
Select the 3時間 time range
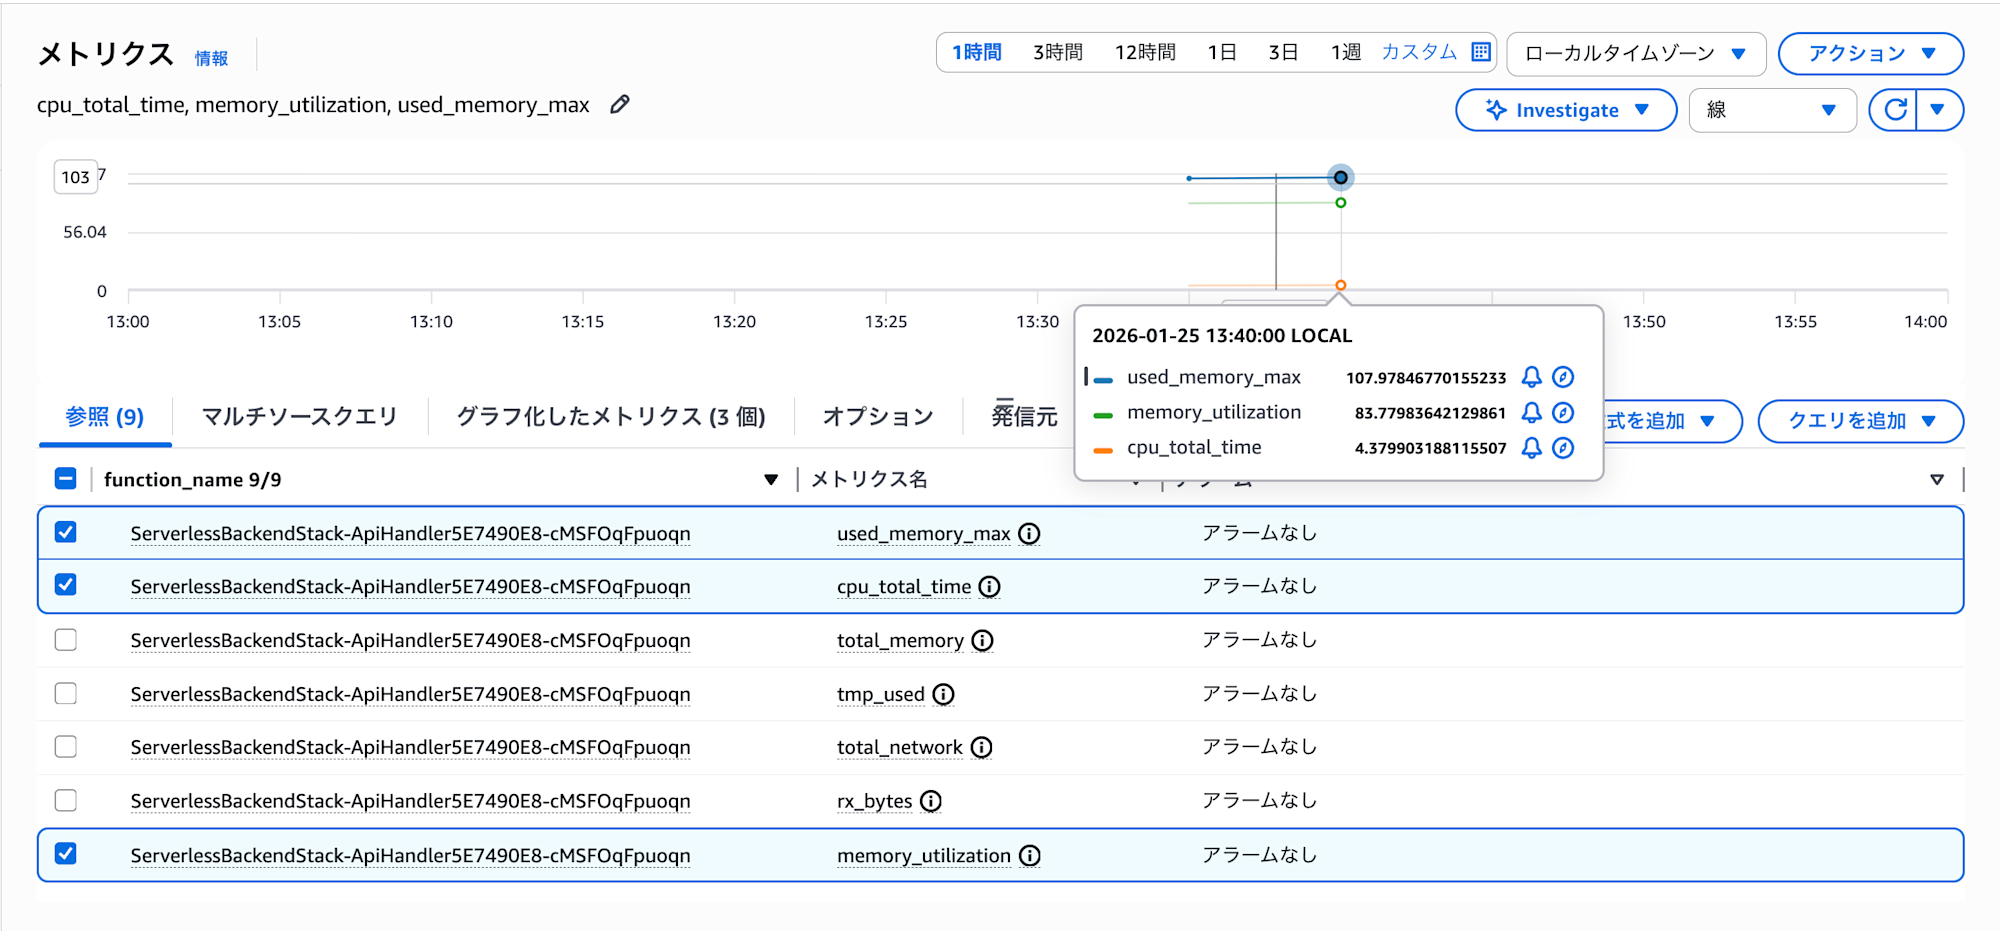1057,52
